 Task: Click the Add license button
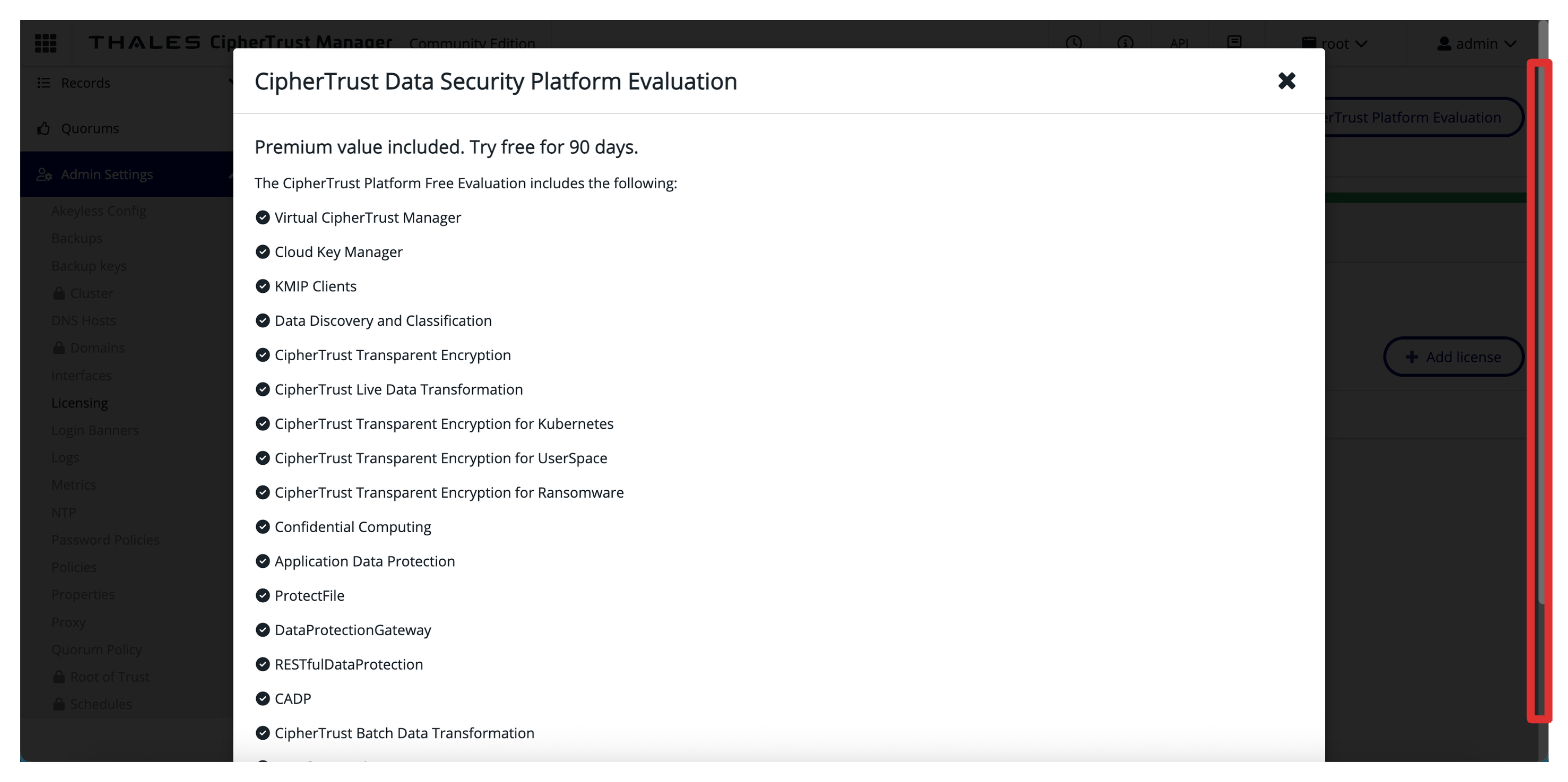(1452, 357)
